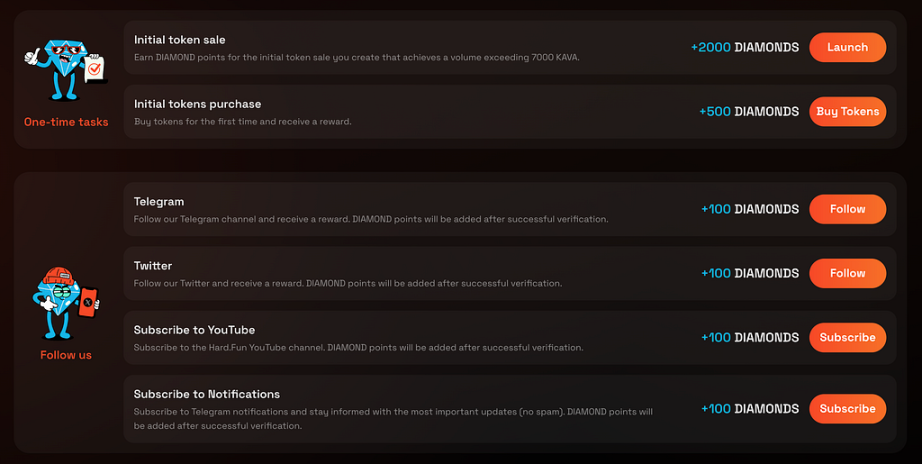This screenshot has height=464, width=922.
Task: Click the Telegram task heading
Action: coord(159,201)
